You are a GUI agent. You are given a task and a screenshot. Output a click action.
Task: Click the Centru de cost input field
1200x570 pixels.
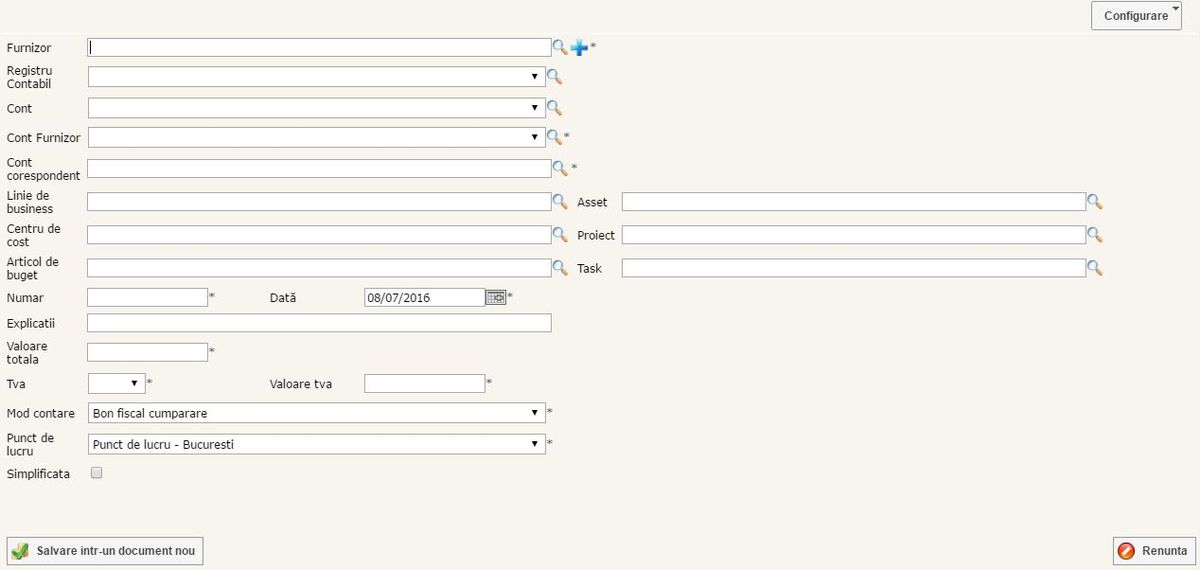coord(320,235)
